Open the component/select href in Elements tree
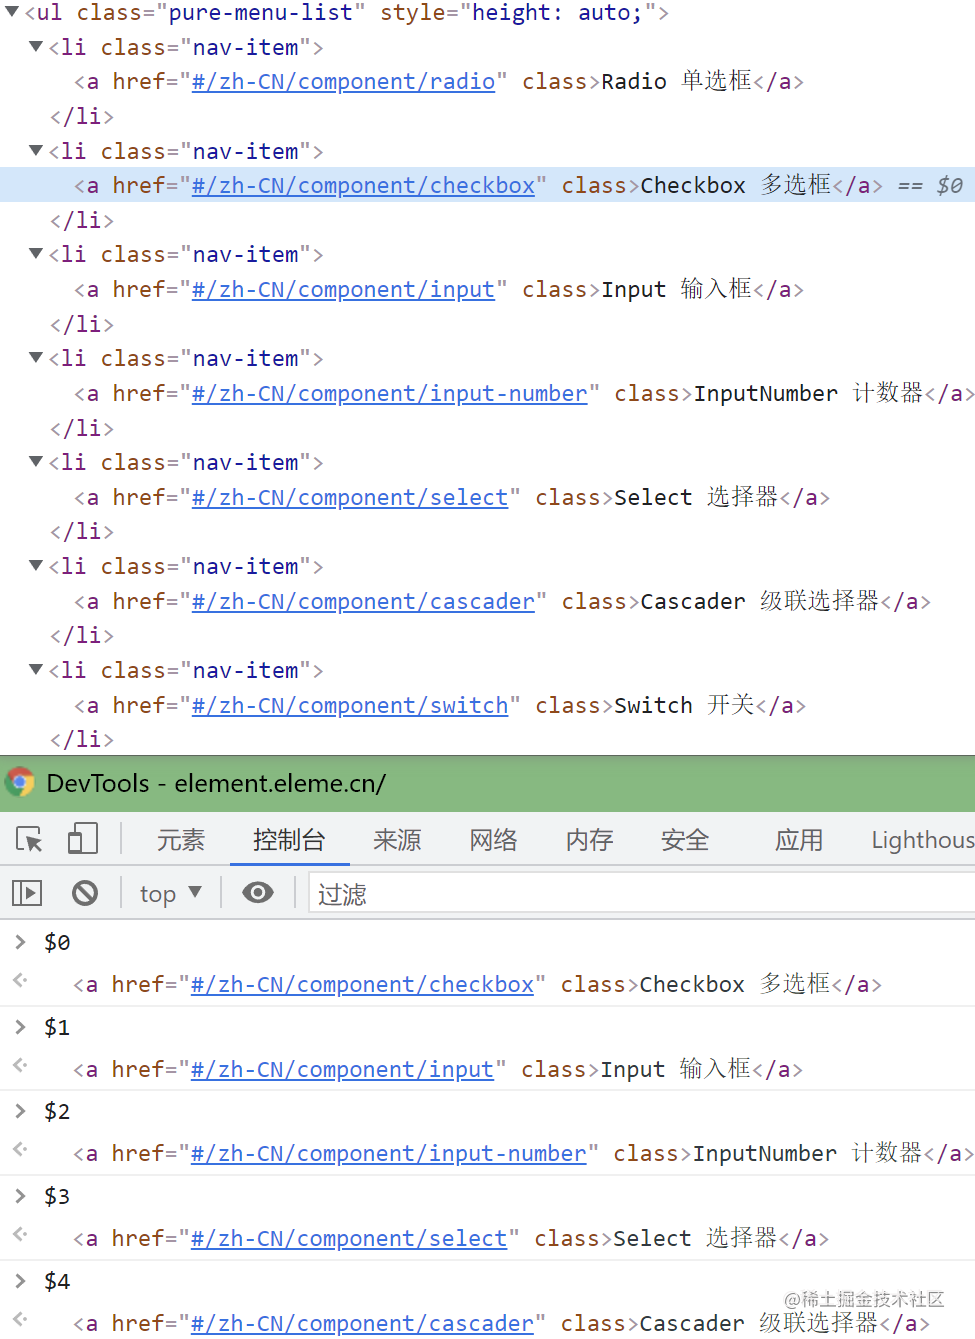 coord(350,498)
